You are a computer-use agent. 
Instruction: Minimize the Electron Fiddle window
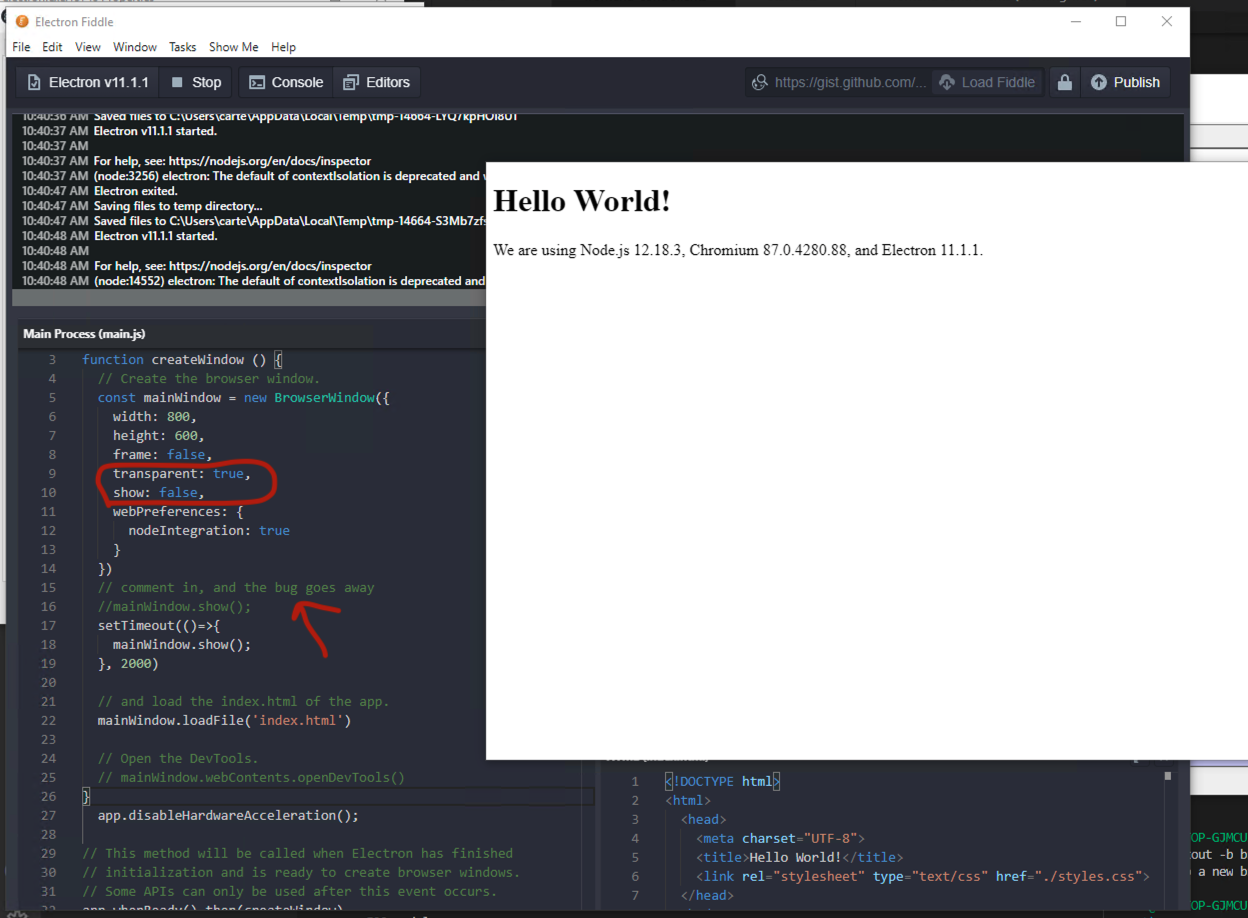[x=1076, y=21]
